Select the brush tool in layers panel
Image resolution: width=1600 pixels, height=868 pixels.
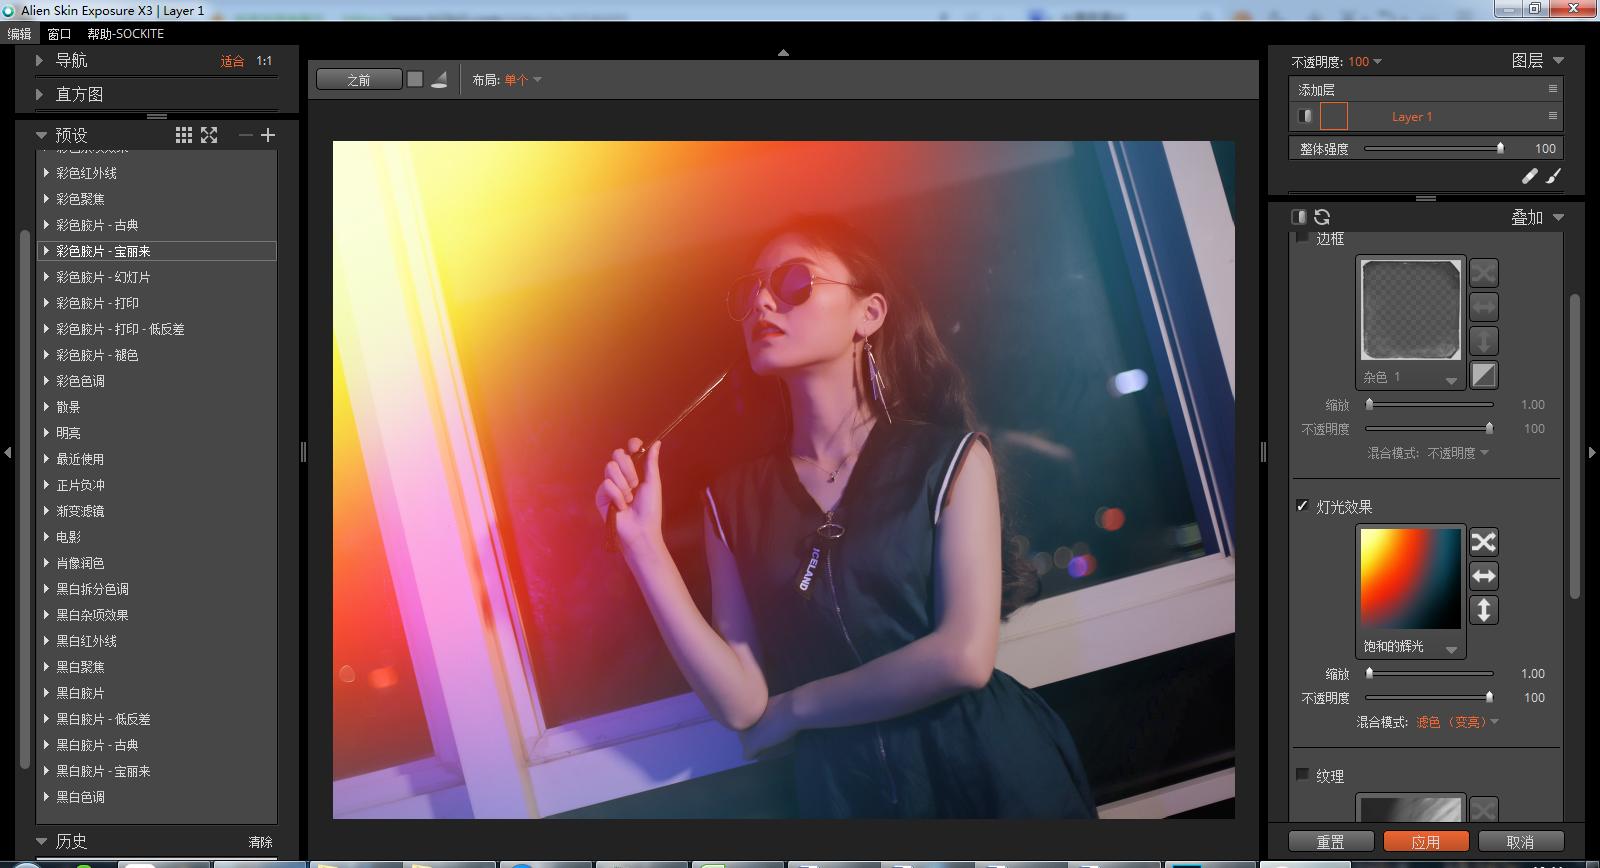(1553, 176)
